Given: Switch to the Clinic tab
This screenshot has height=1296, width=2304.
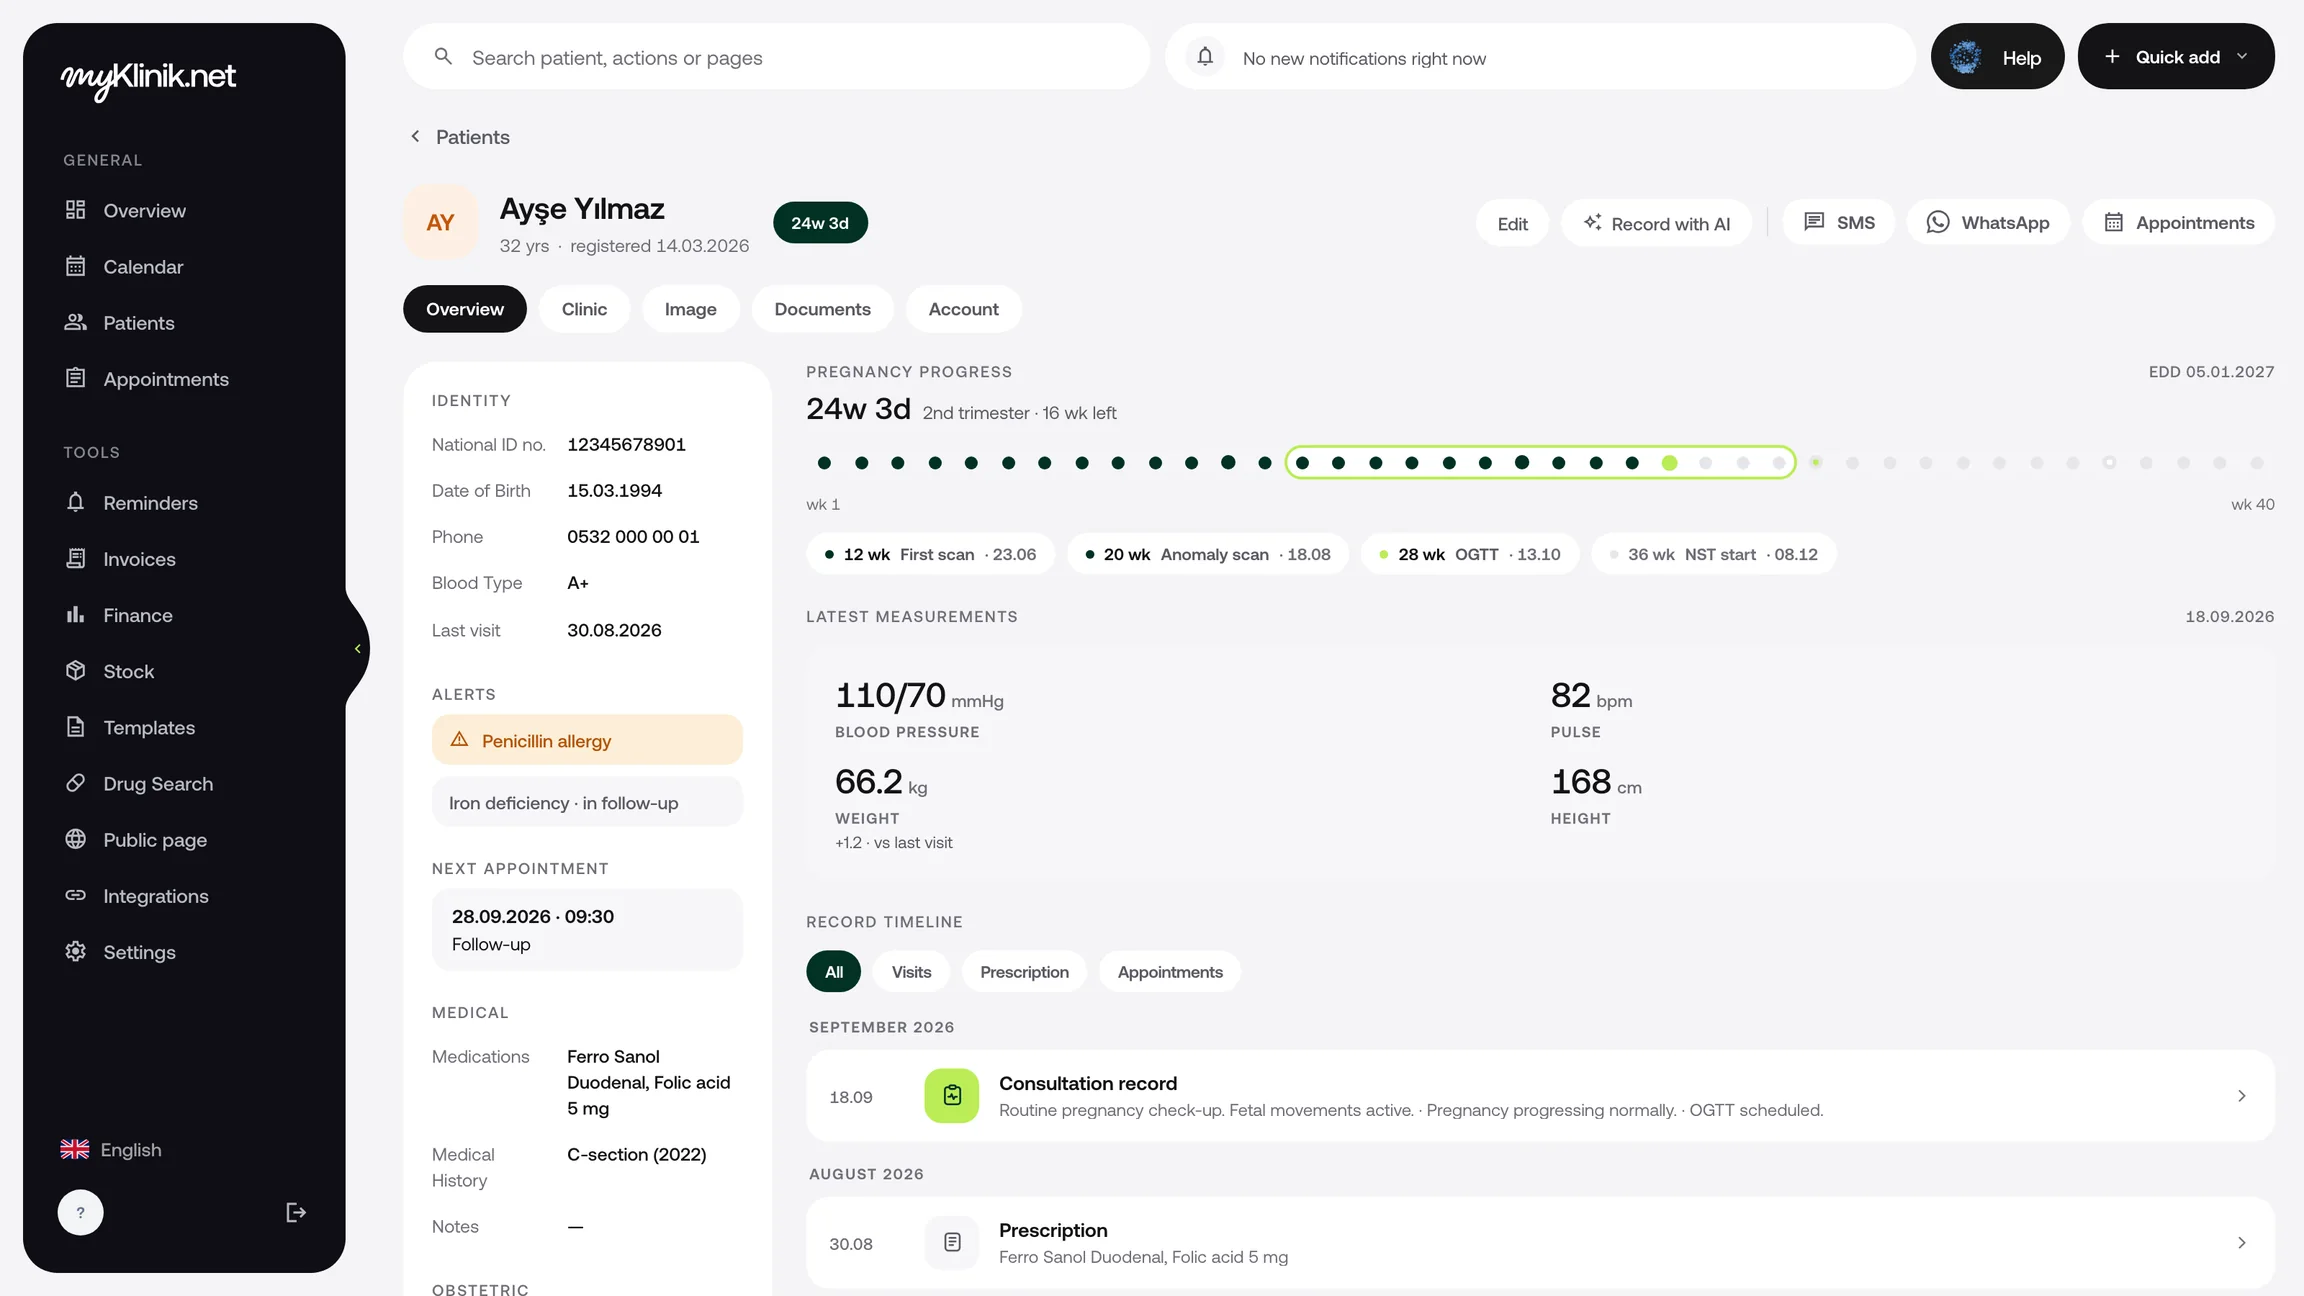Looking at the screenshot, I should [x=584, y=309].
